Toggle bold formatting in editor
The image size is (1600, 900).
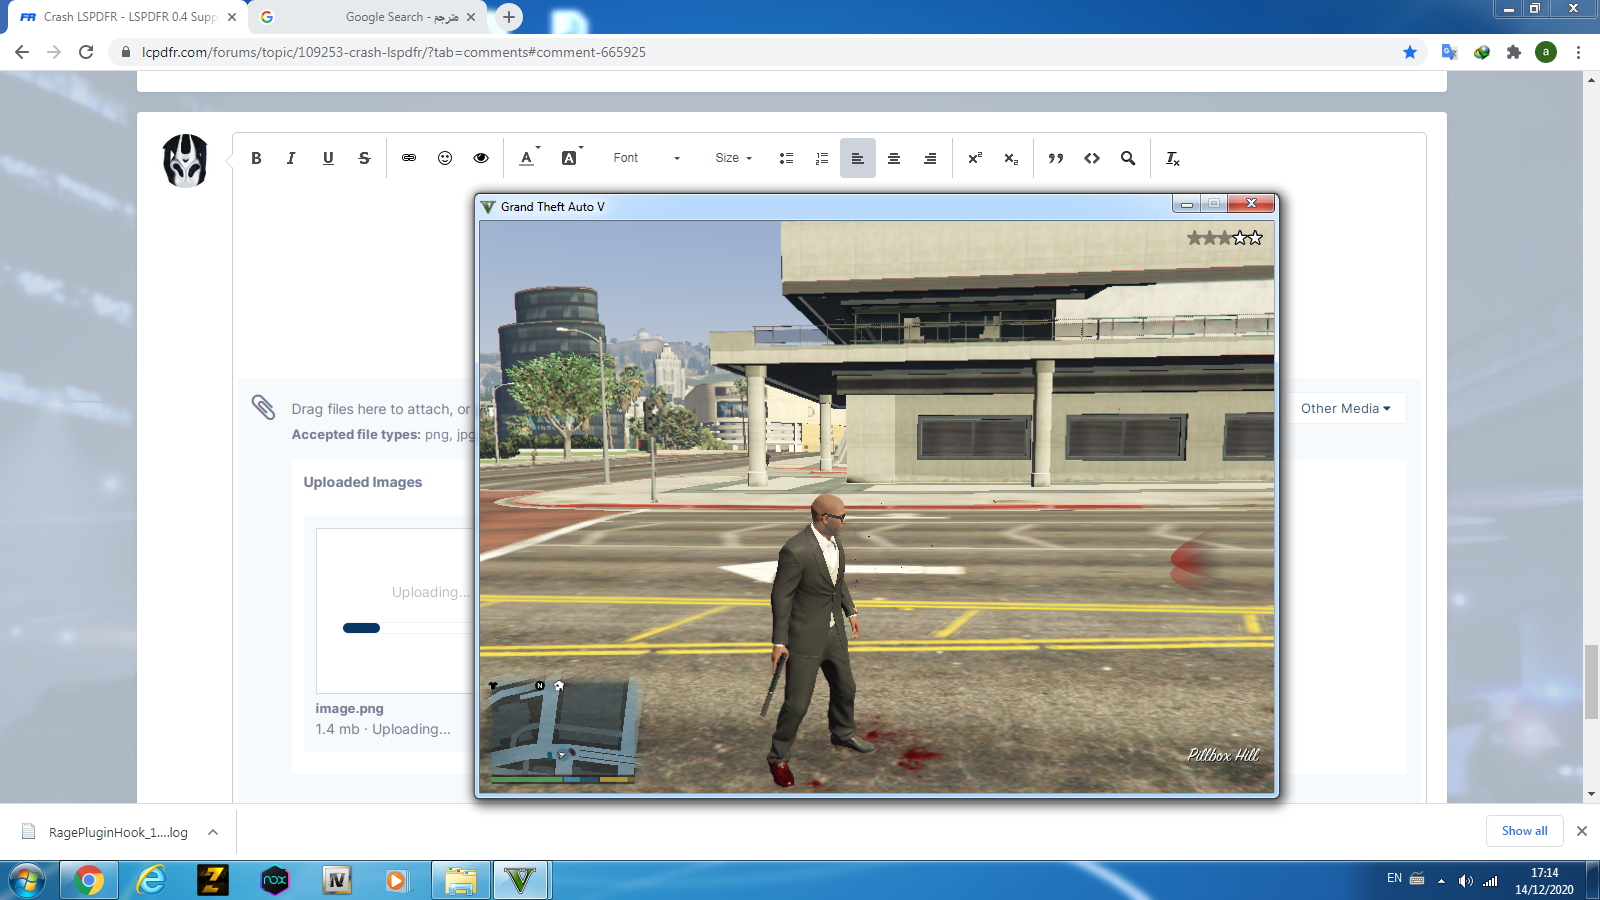256,158
